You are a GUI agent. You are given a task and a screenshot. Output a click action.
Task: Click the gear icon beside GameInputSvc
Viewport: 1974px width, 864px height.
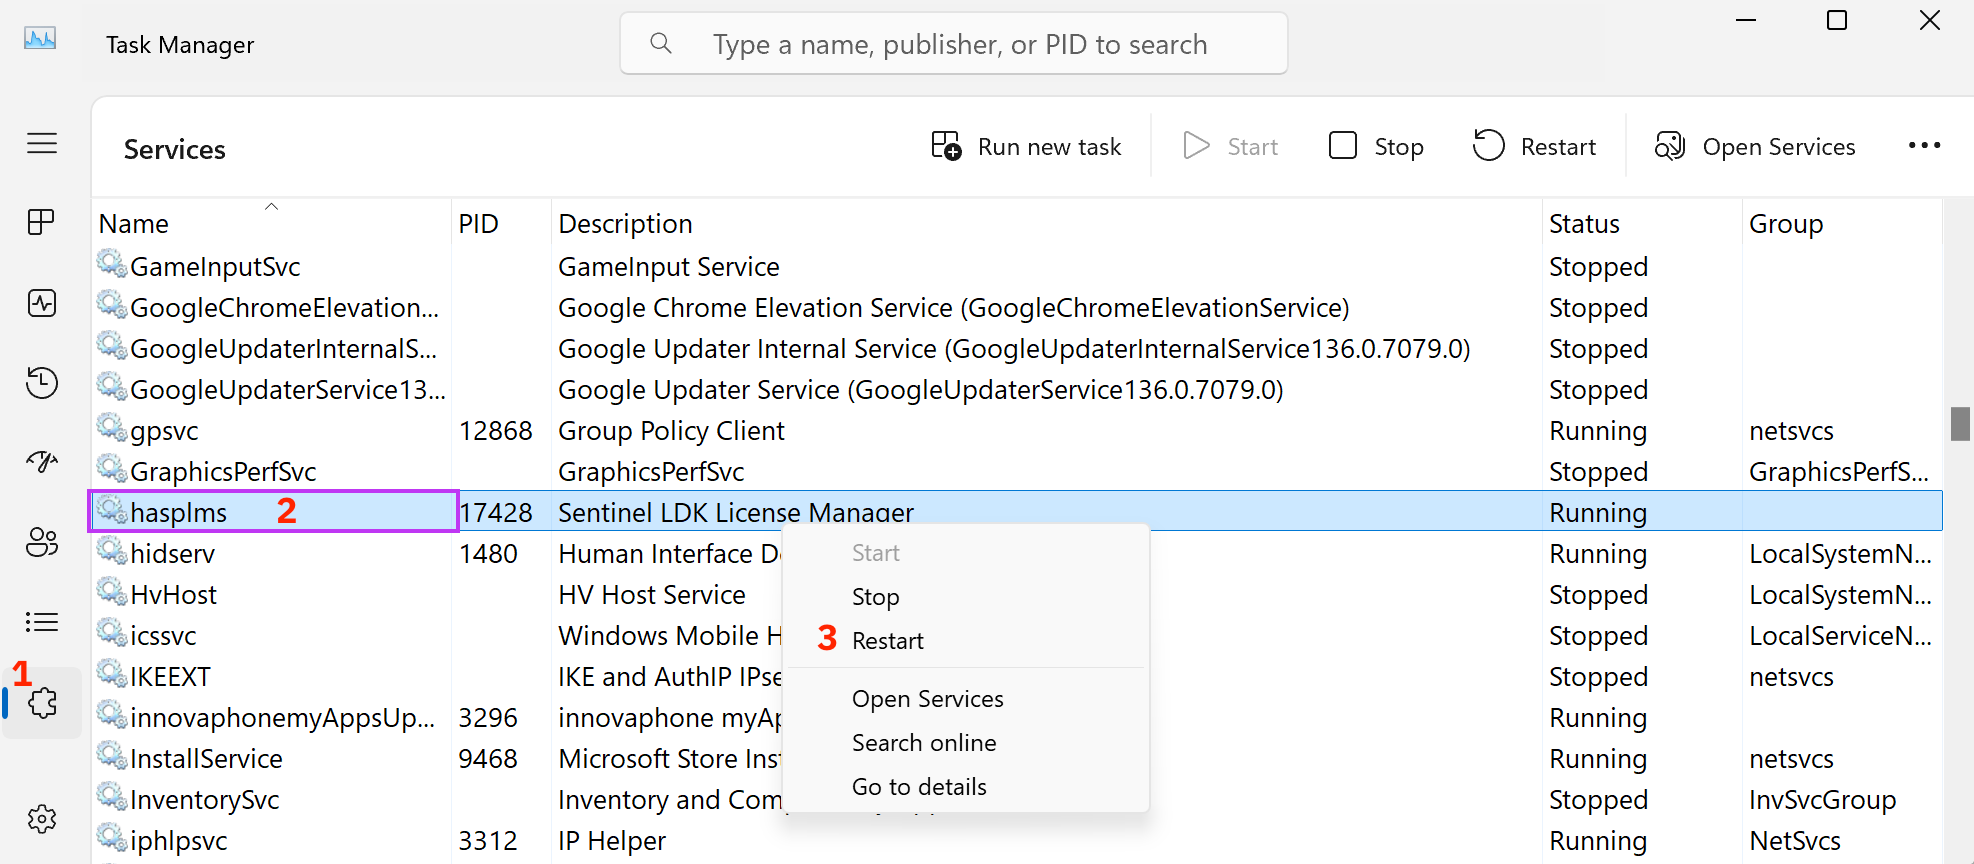(x=111, y=264)
